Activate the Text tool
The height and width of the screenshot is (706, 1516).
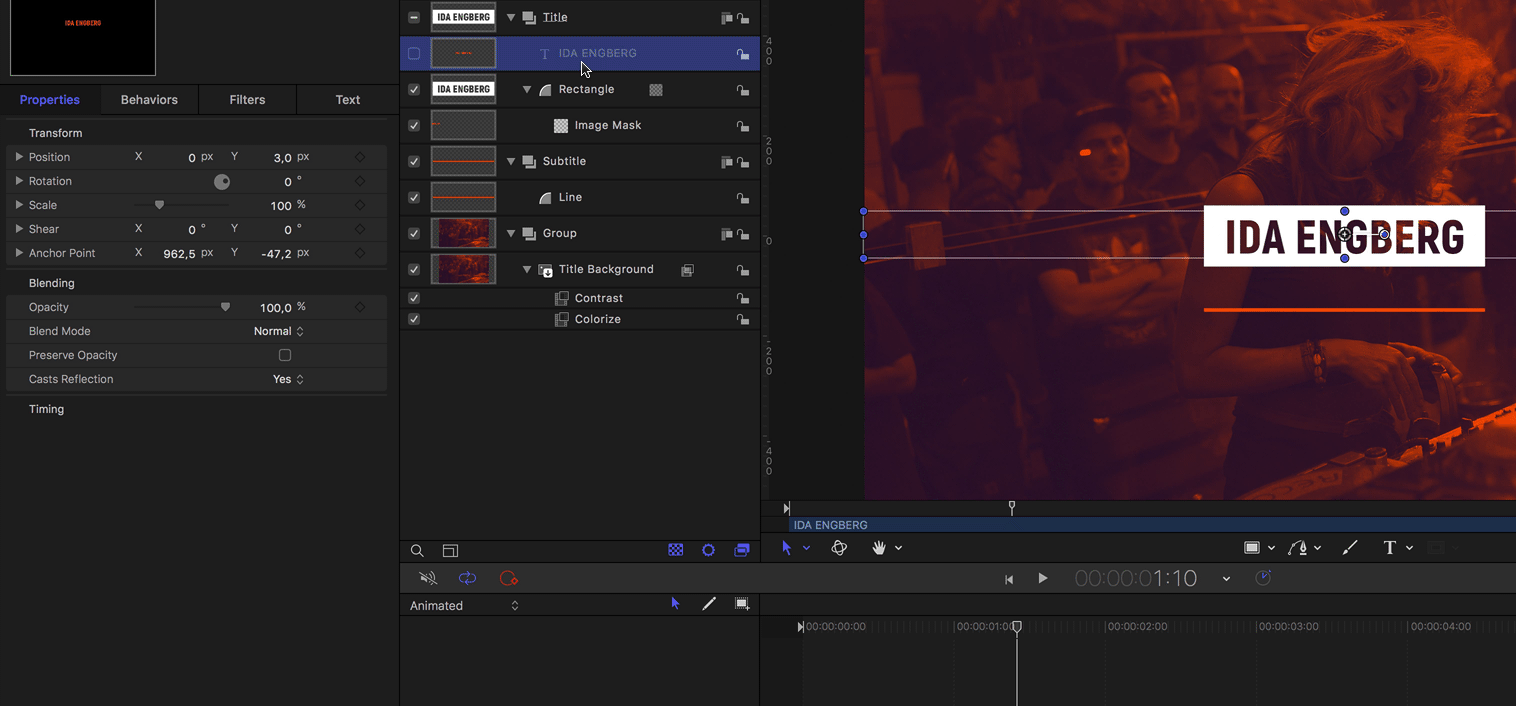[x=1389, y=548]
